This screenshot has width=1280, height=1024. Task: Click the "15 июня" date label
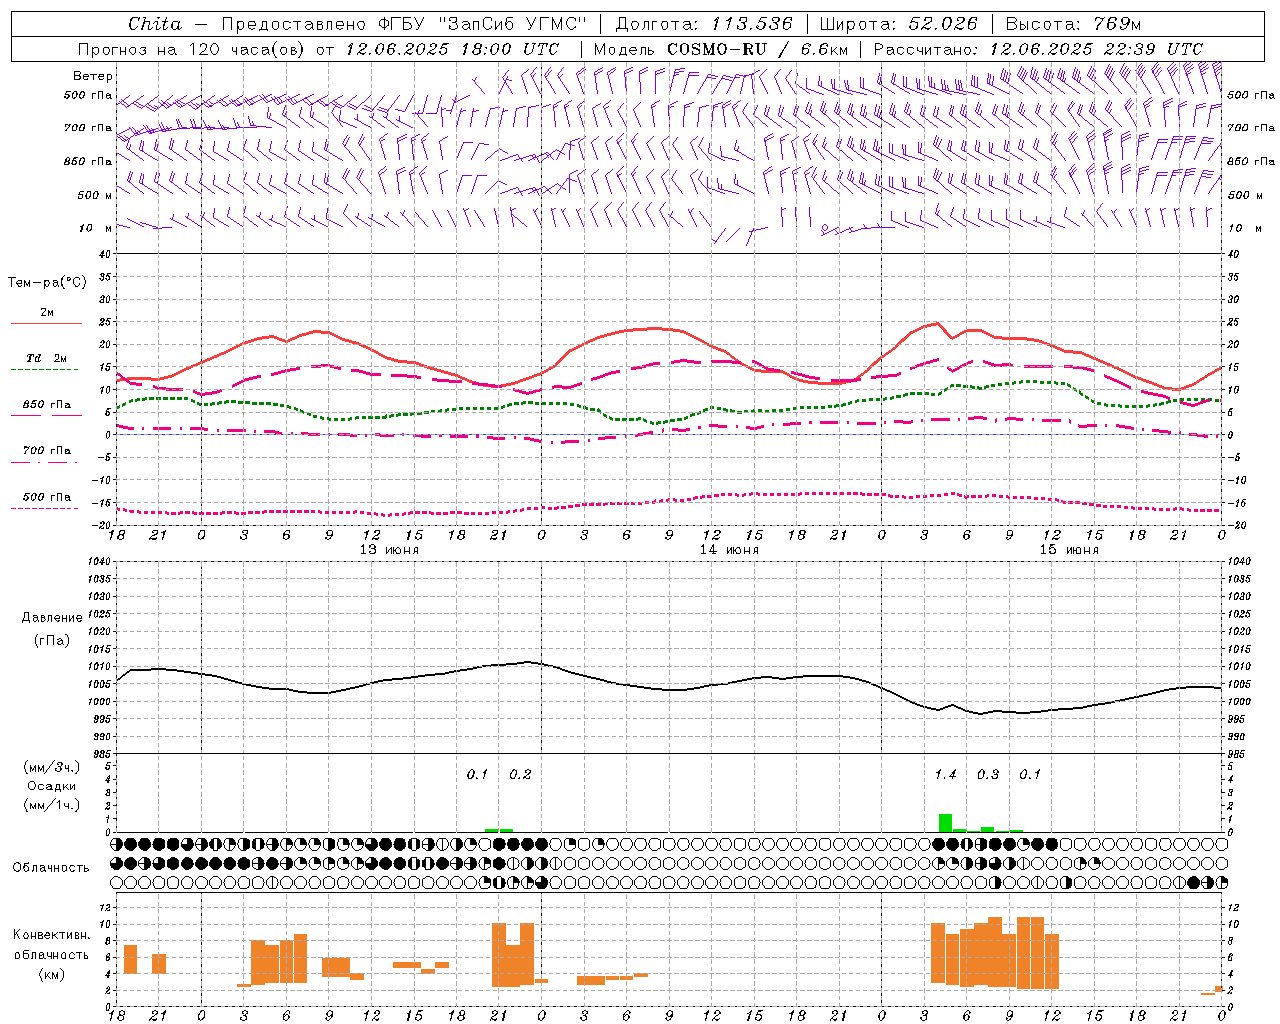coord(1069,550)
